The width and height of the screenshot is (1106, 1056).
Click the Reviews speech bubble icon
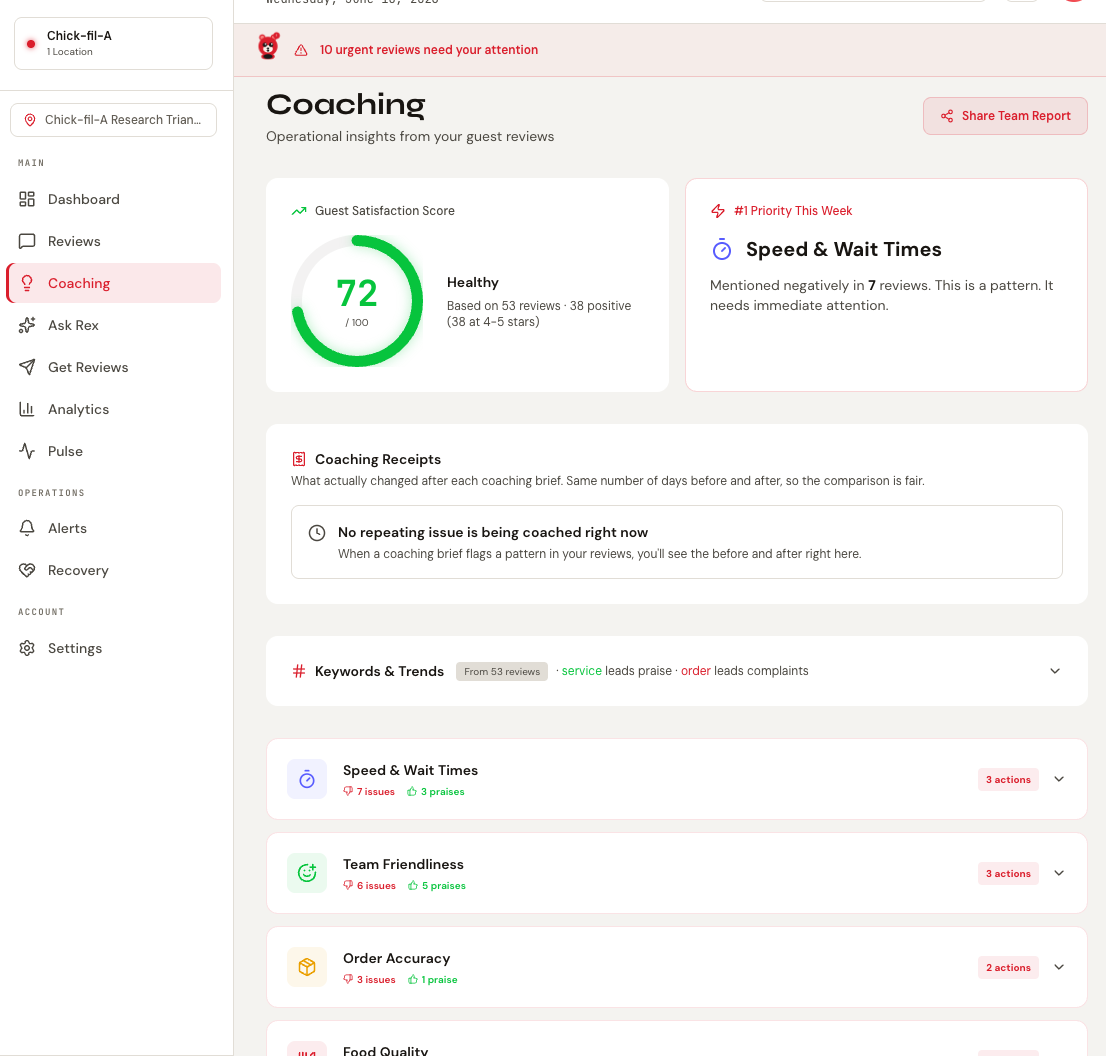pos(27,241)
